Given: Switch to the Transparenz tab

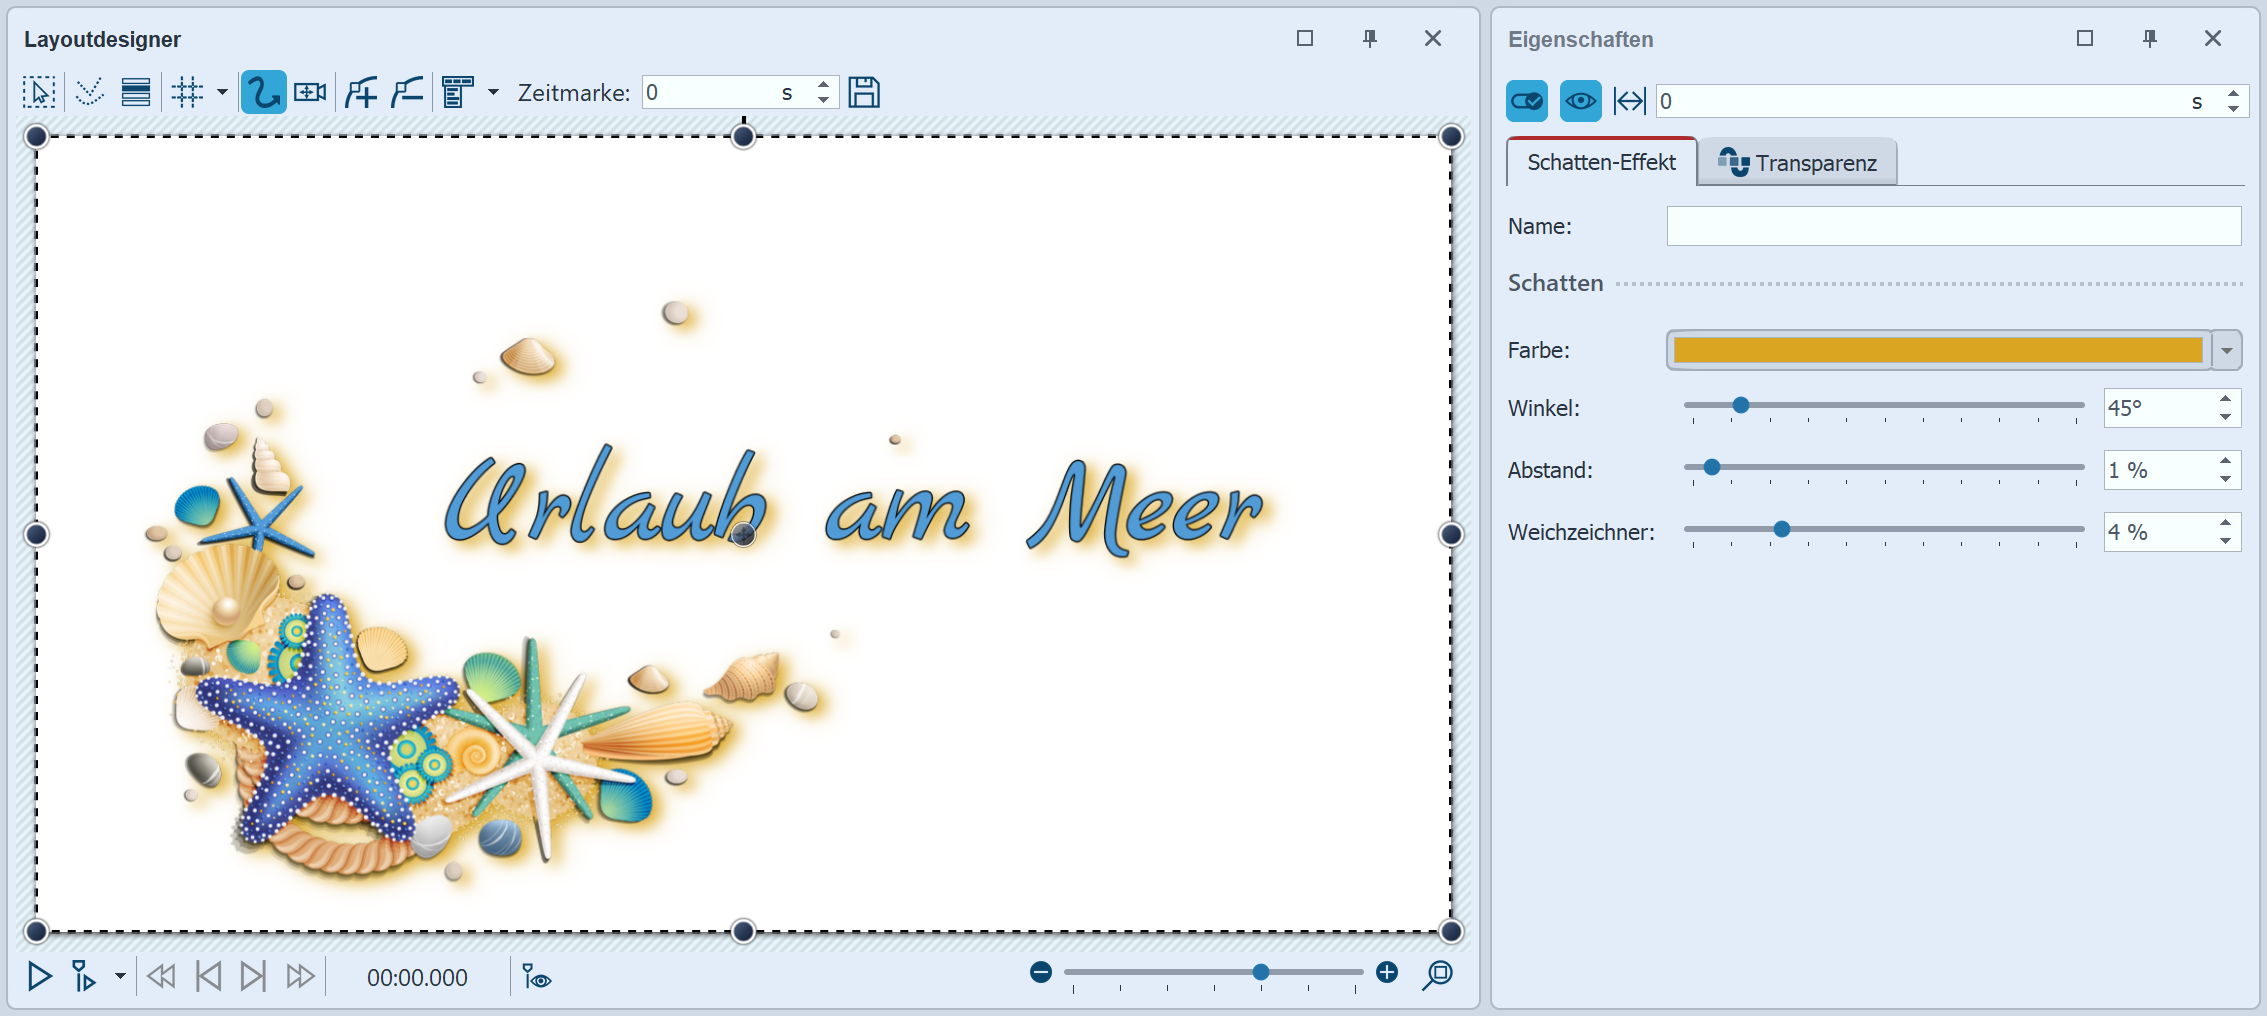Looking at the screenshot, I should point(1797,163).
